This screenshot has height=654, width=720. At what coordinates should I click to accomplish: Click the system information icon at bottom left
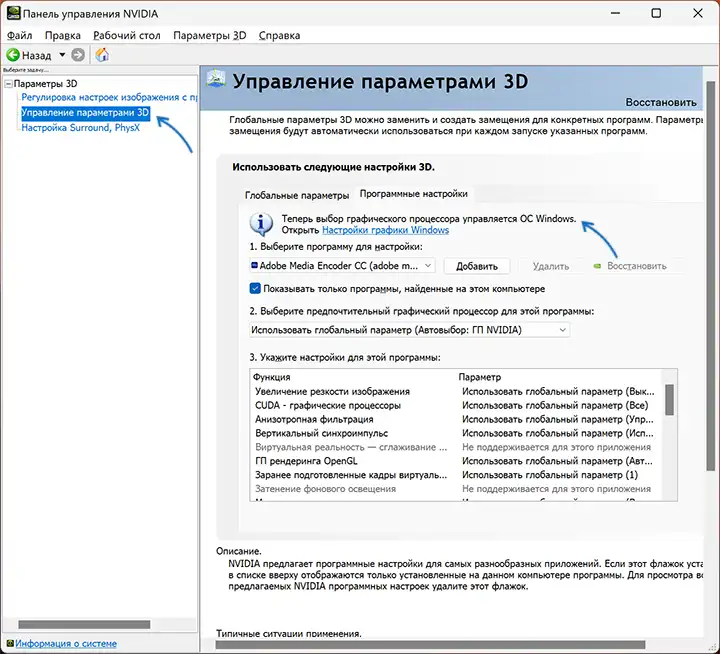click(10, 643)
